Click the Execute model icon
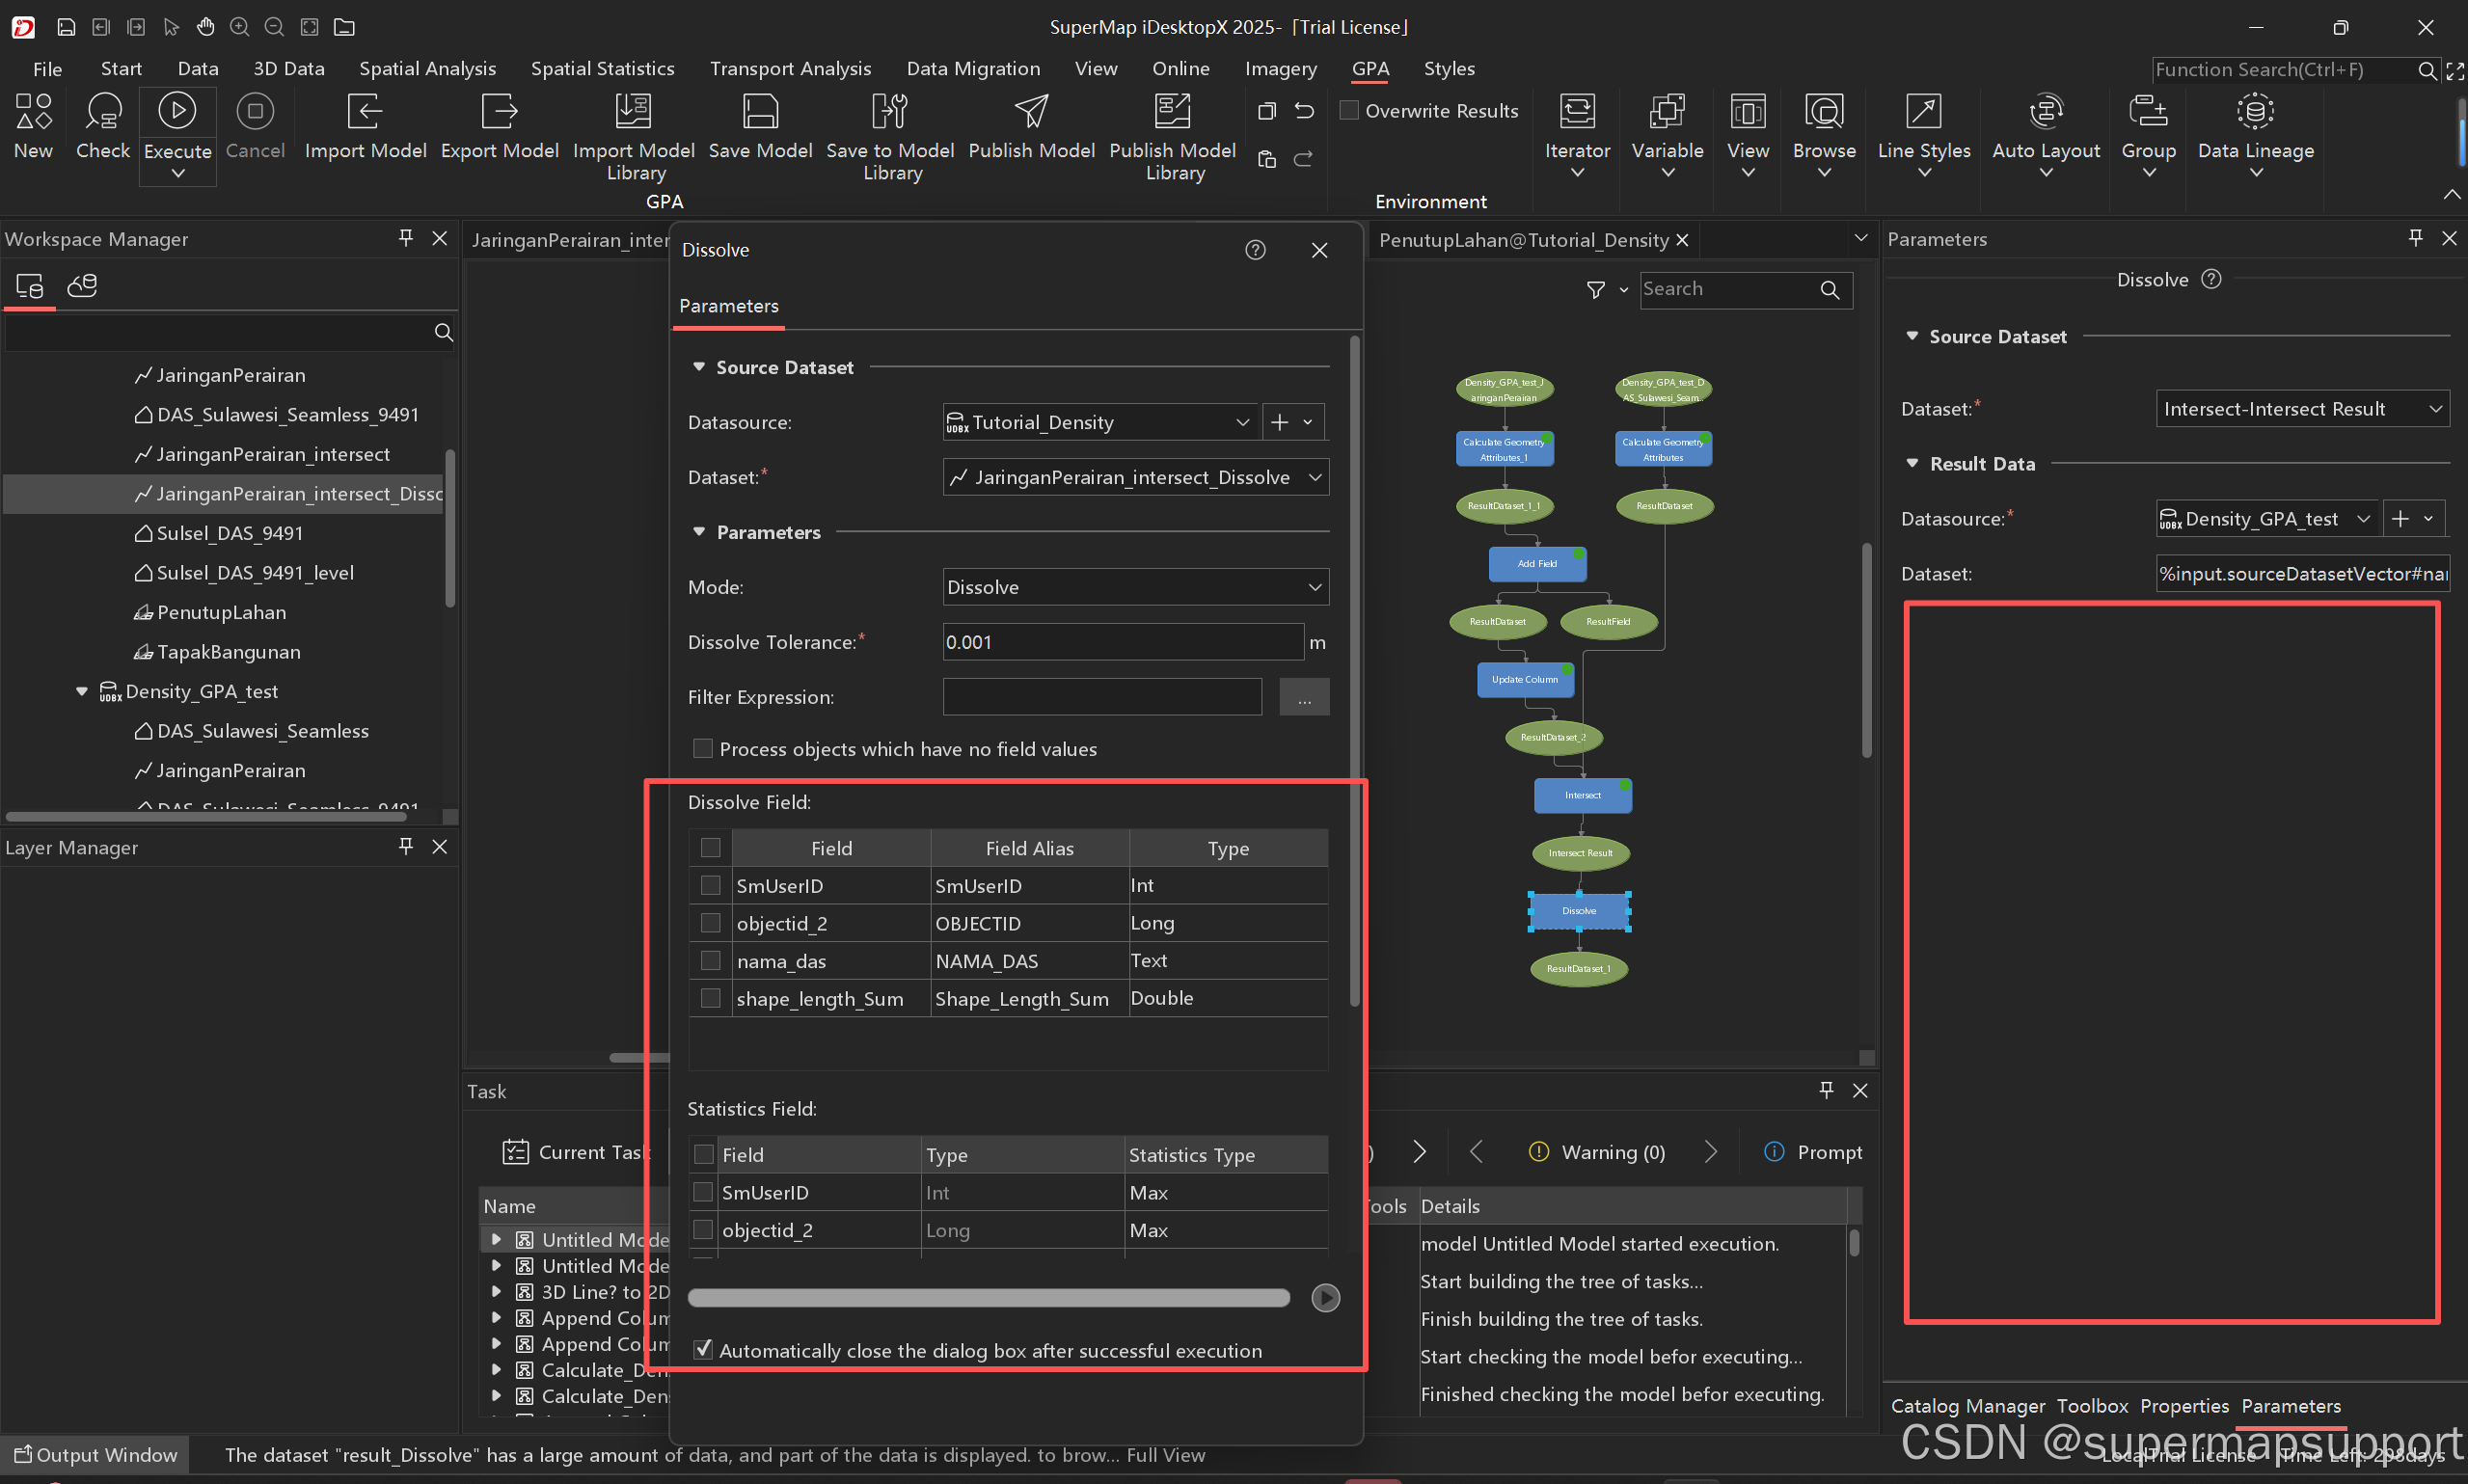This screenshot has height=1484, width=2468. (x=177, y=112)
